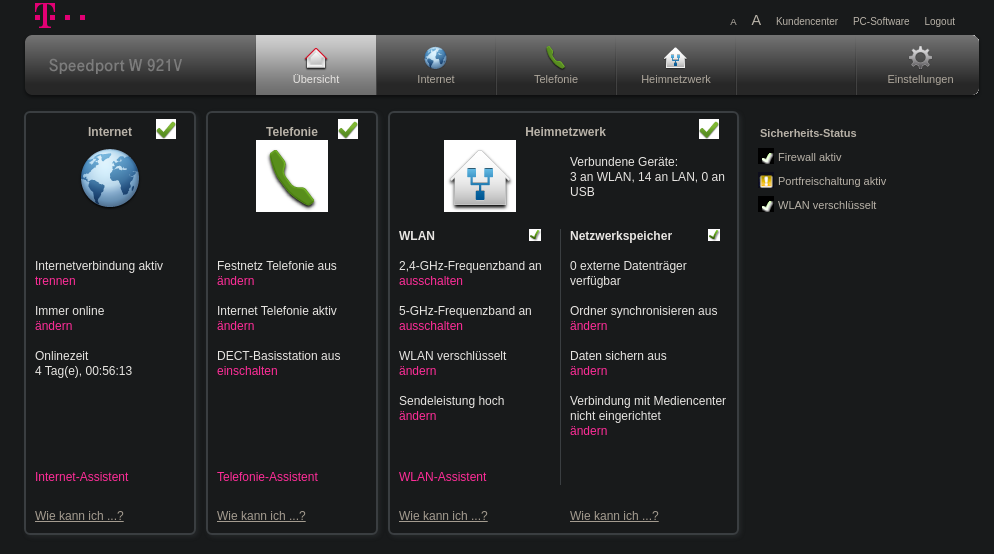Switch to the Einstellungen tab
Viewport: 994px width, 554px height.
(920, 66)
